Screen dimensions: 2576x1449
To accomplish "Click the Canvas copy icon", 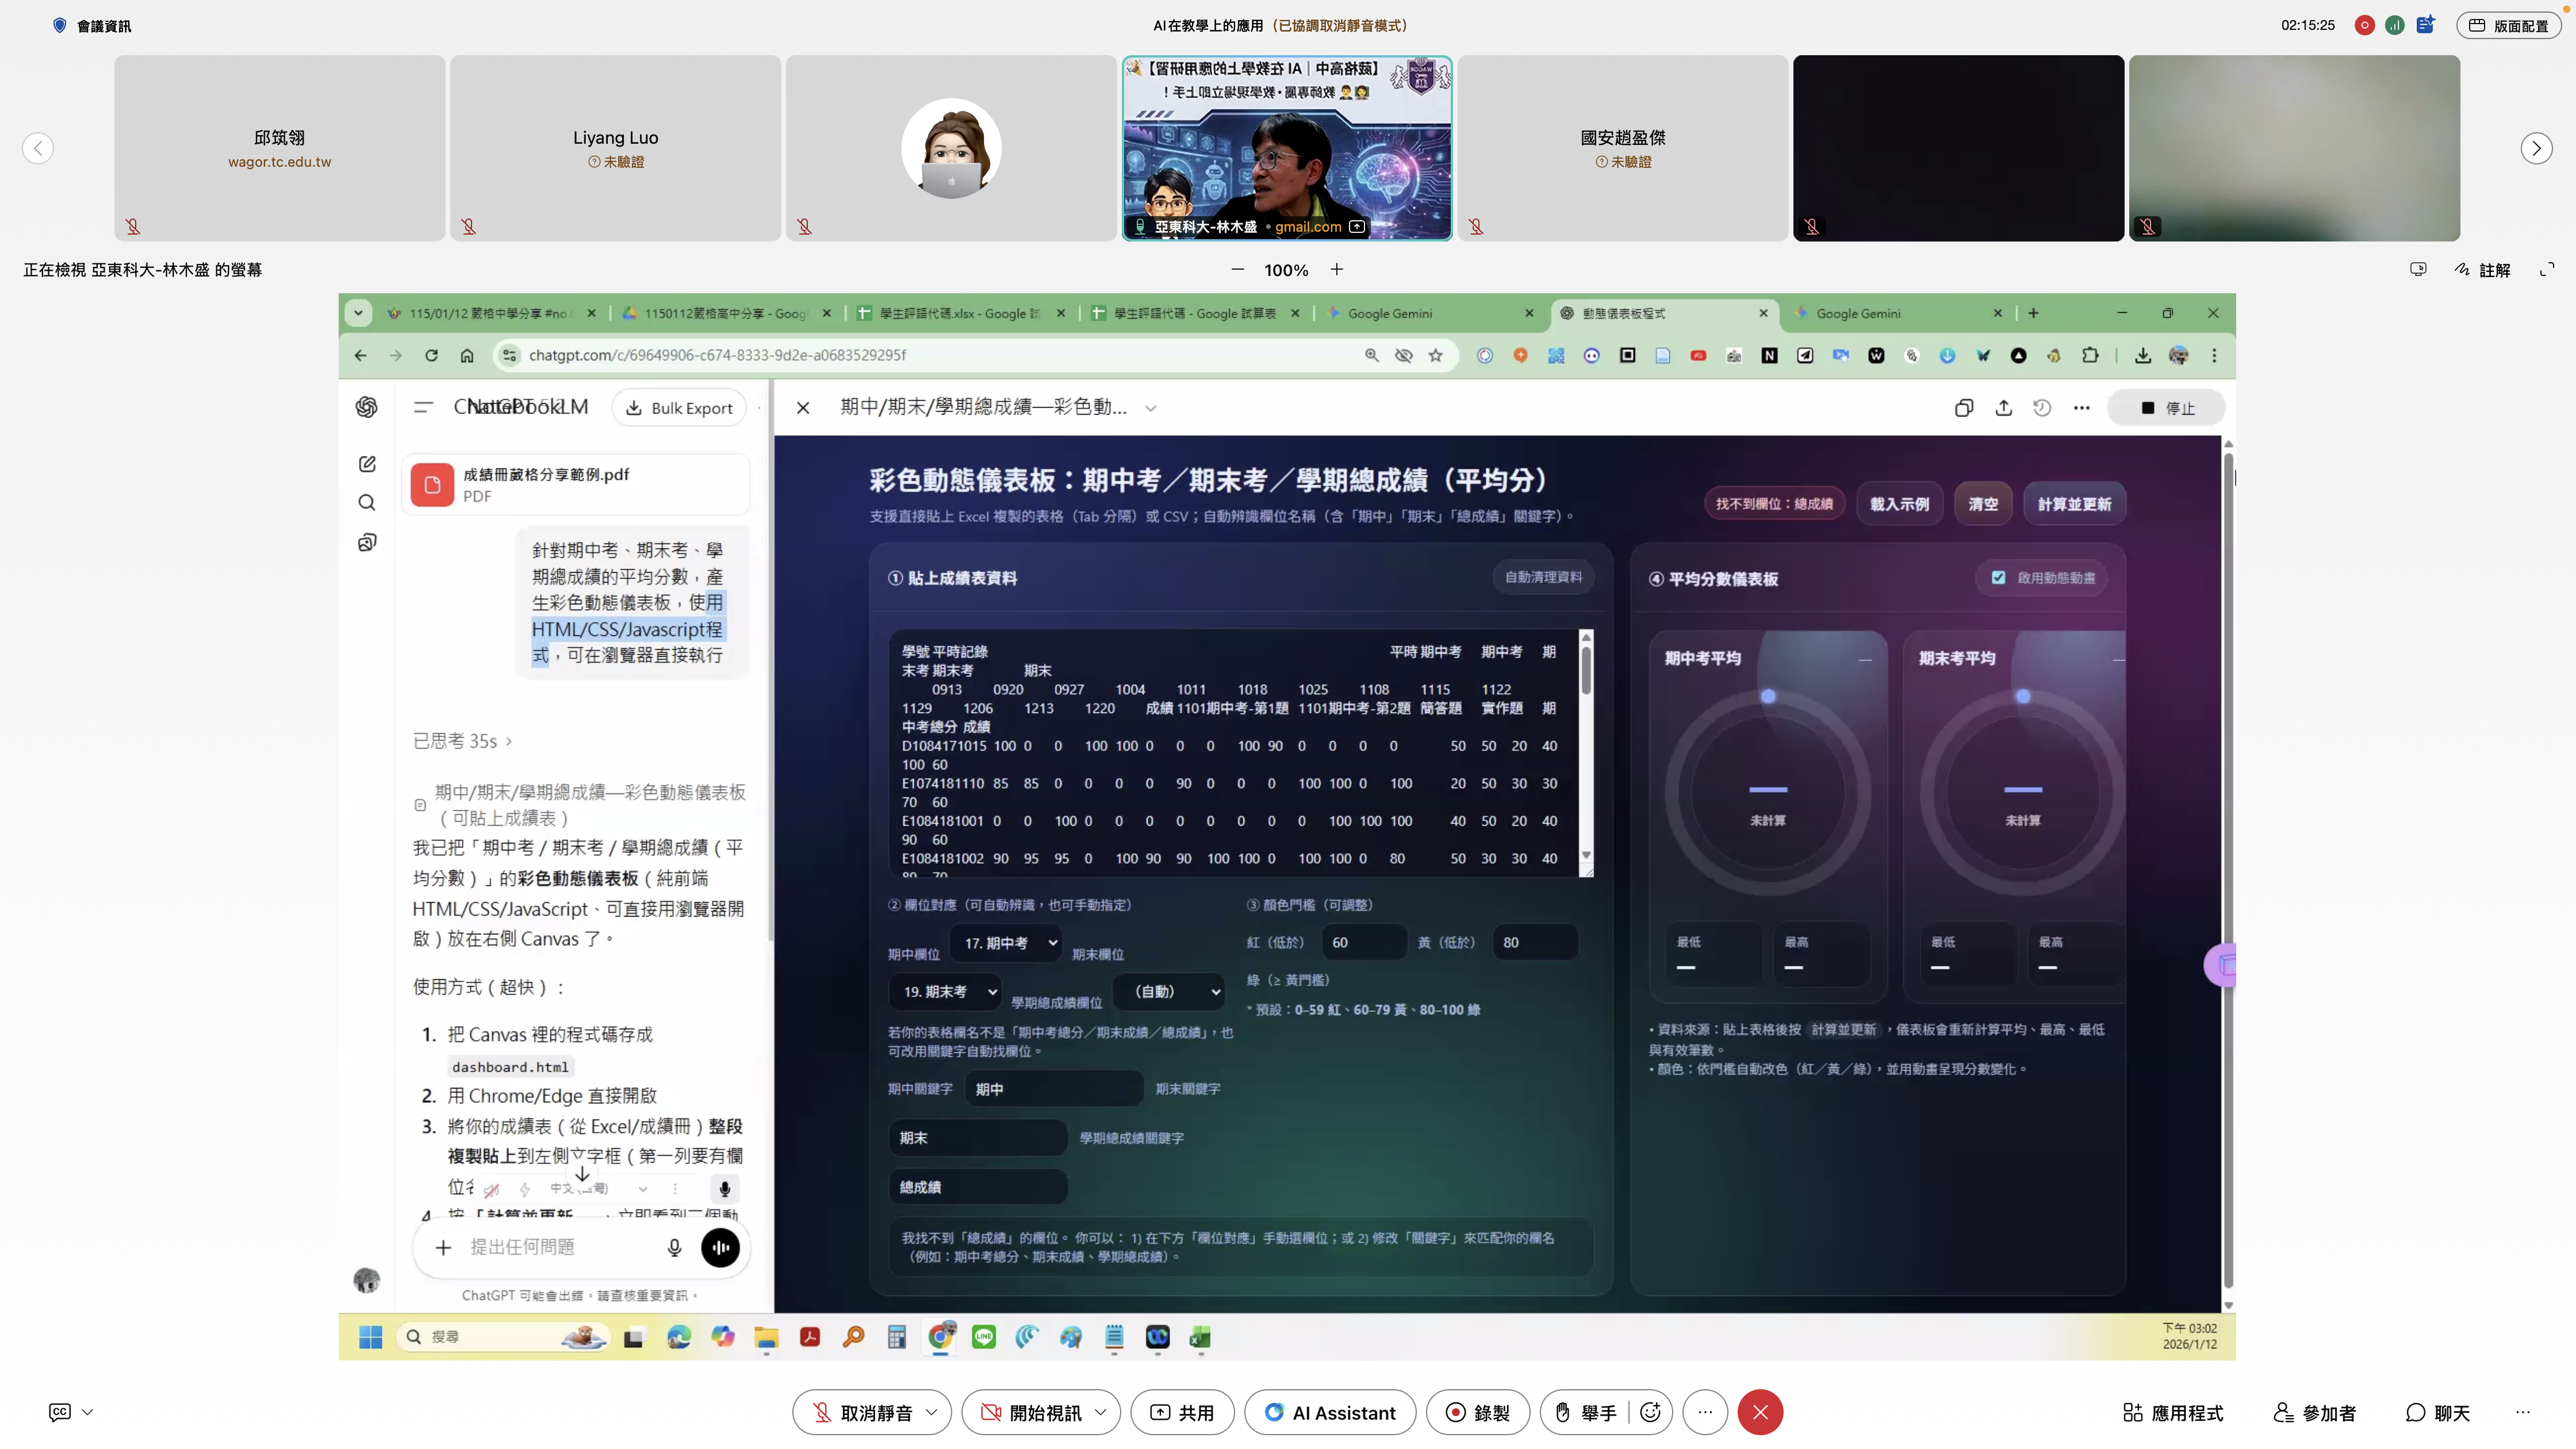I will coord(1964,408).
